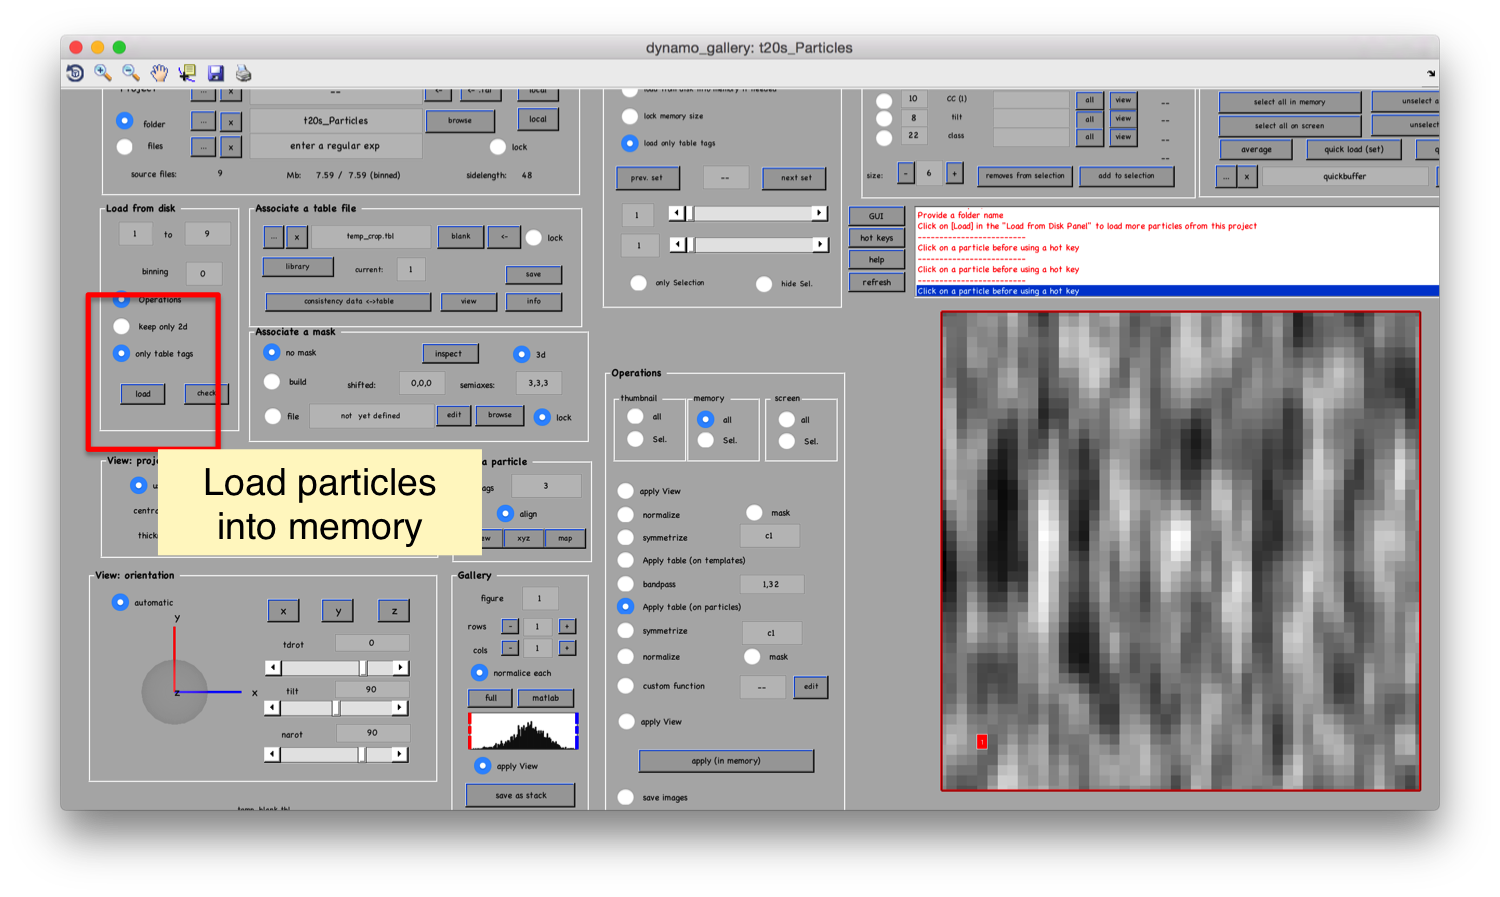This screenshot has width=1500, height=897.
Task: Select the zoom in magnifier tool
Action: coord(102,73)
